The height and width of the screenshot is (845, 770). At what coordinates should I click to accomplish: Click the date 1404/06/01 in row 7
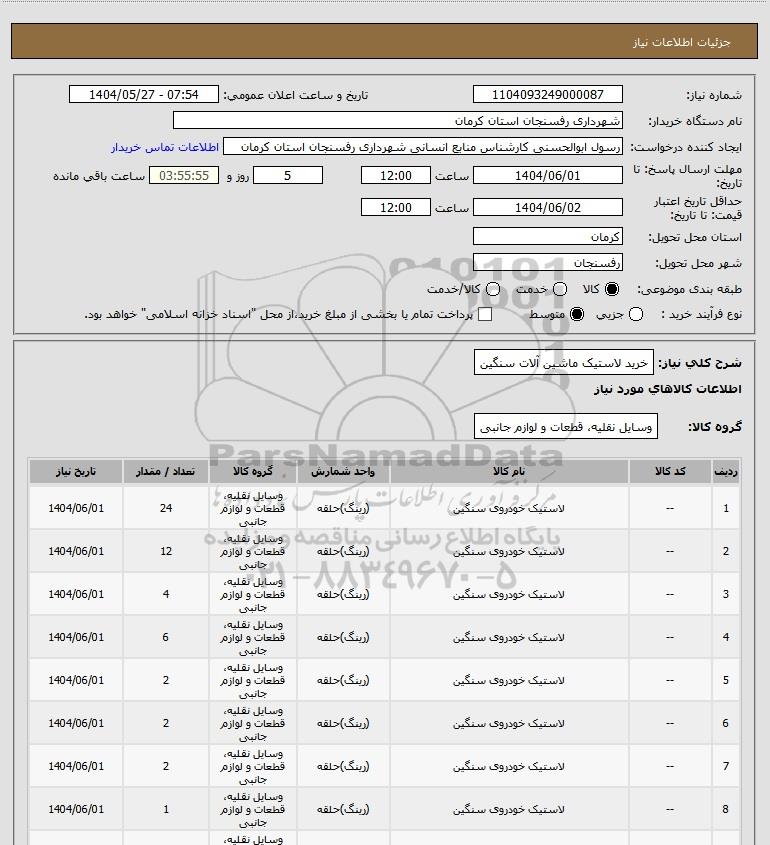click(76, 766)
